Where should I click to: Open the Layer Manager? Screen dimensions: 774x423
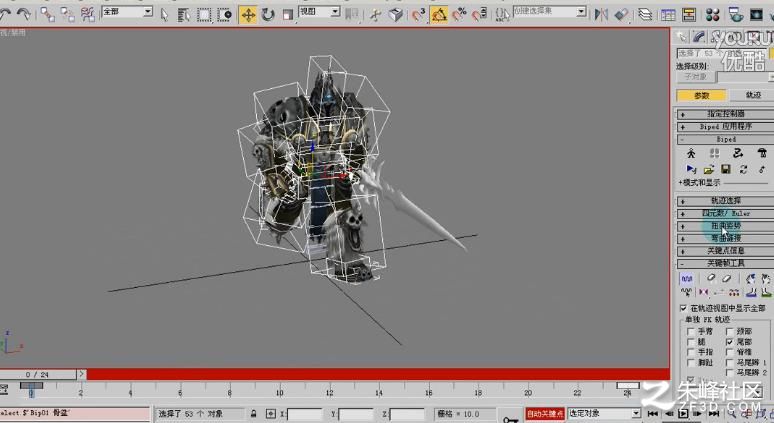pos(645,15)
